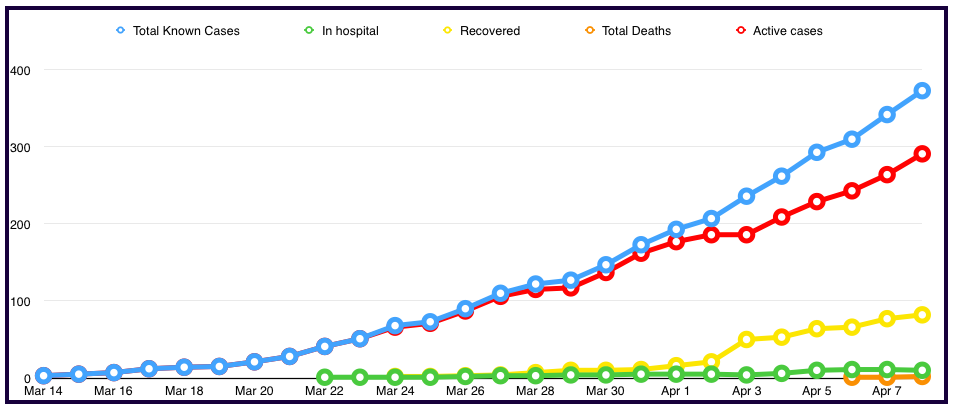Click the yellow Recovered legend marker

pos(448,31)
